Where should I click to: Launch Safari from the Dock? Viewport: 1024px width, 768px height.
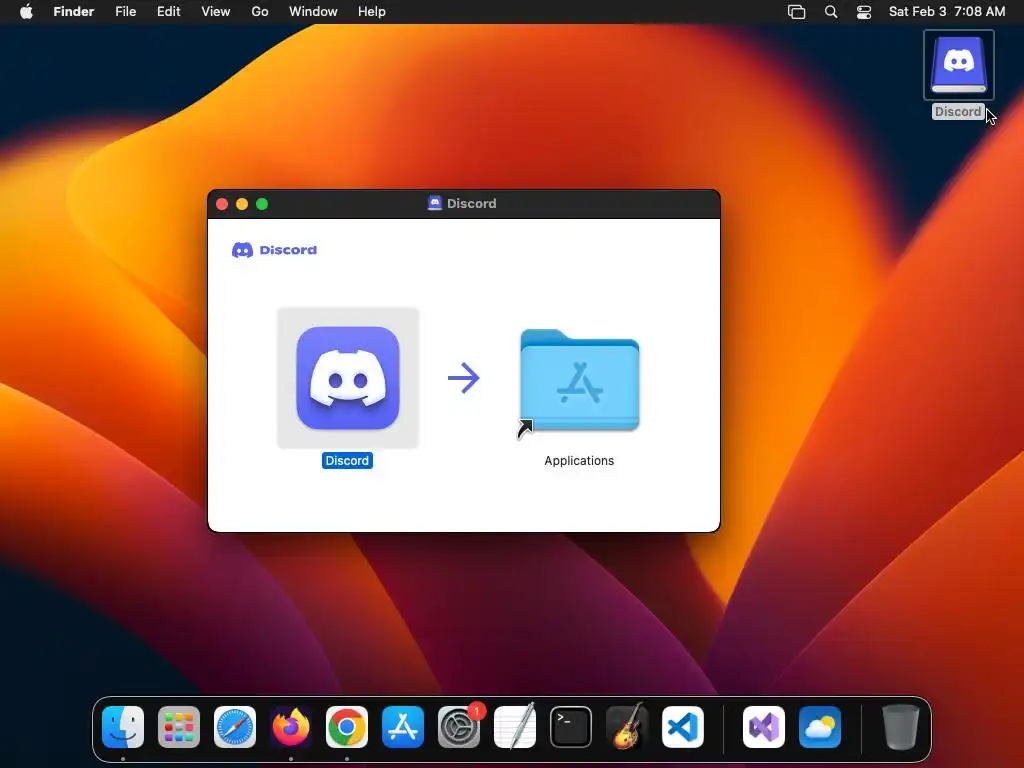(235, 727)
